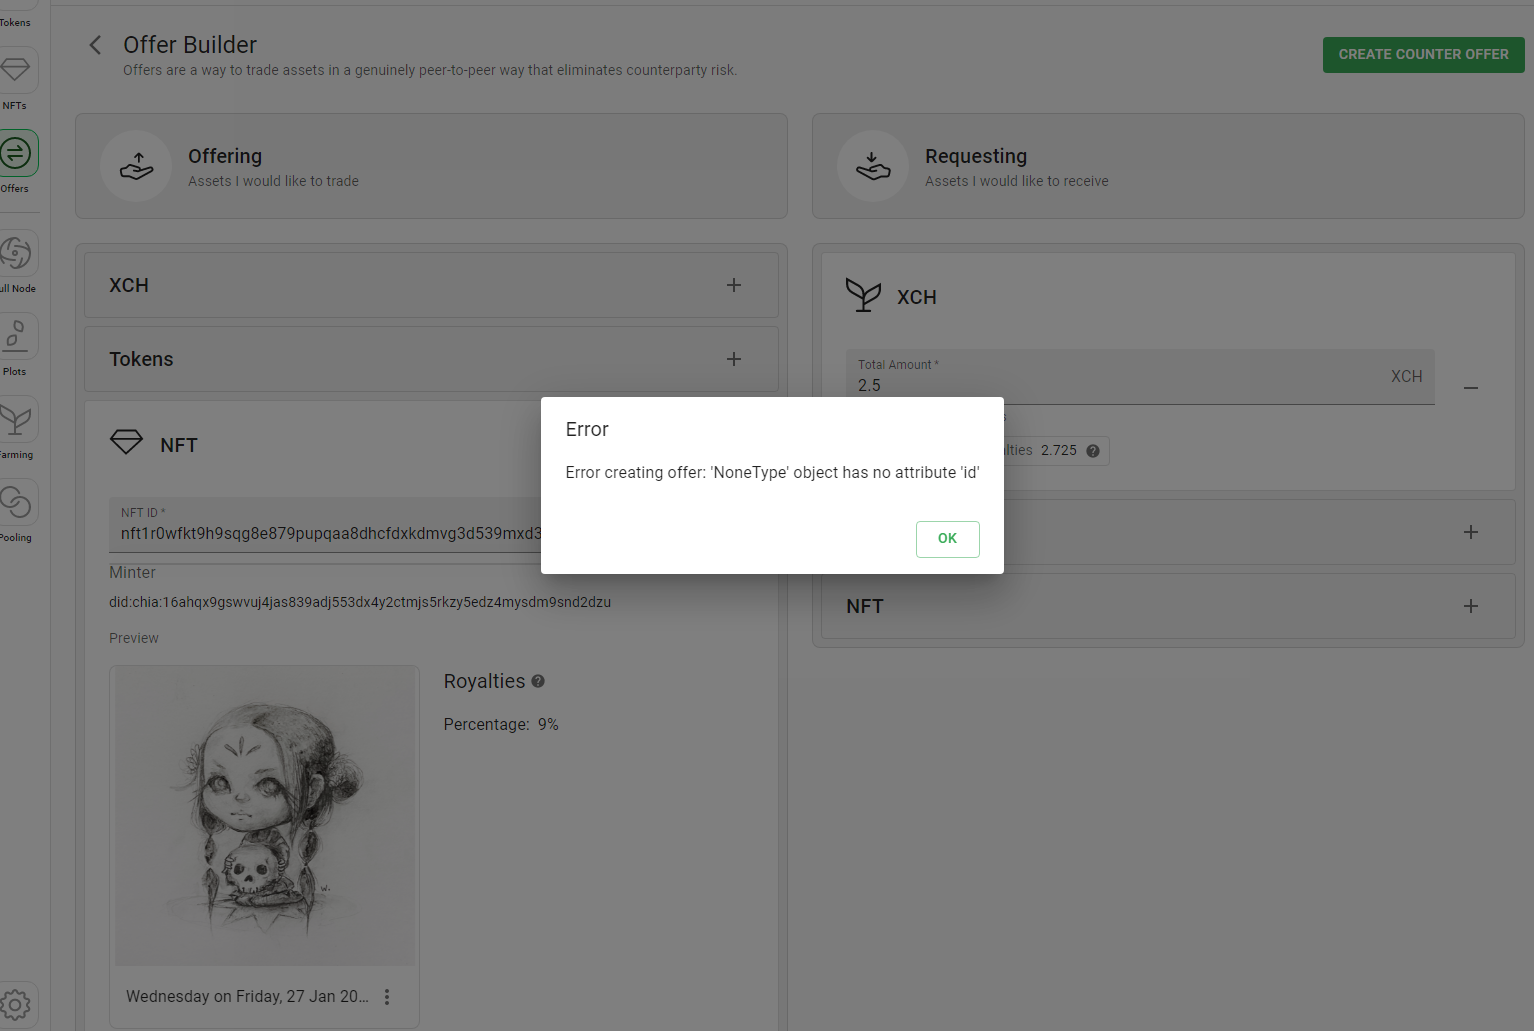Decrease the XCH Total Amount with minus
The image size is (1534, 1031).
coord(1470,388)
